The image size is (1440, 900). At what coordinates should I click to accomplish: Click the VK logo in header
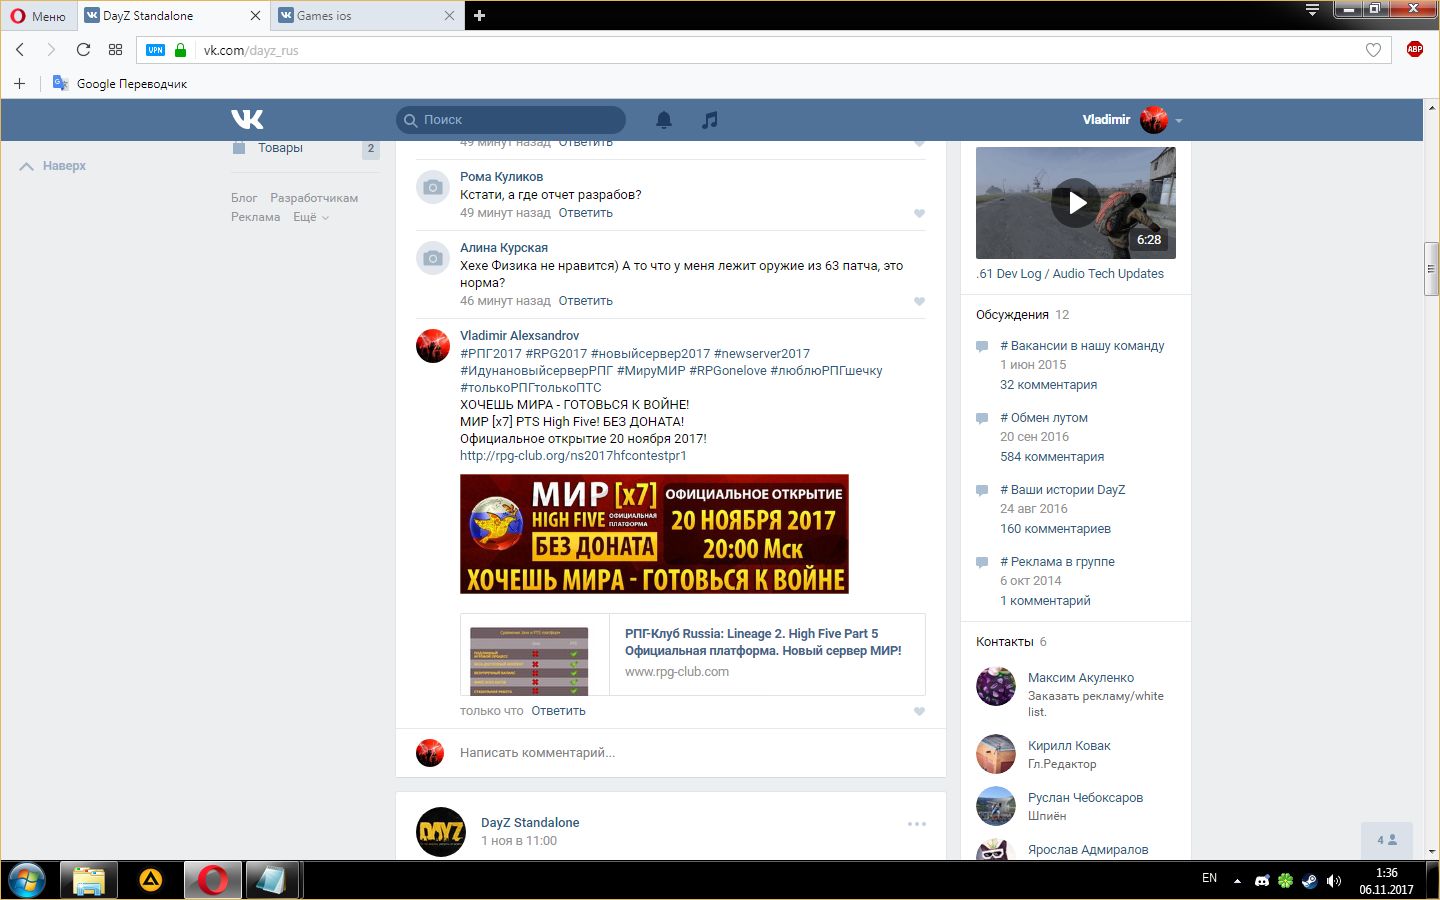(247, 120)
